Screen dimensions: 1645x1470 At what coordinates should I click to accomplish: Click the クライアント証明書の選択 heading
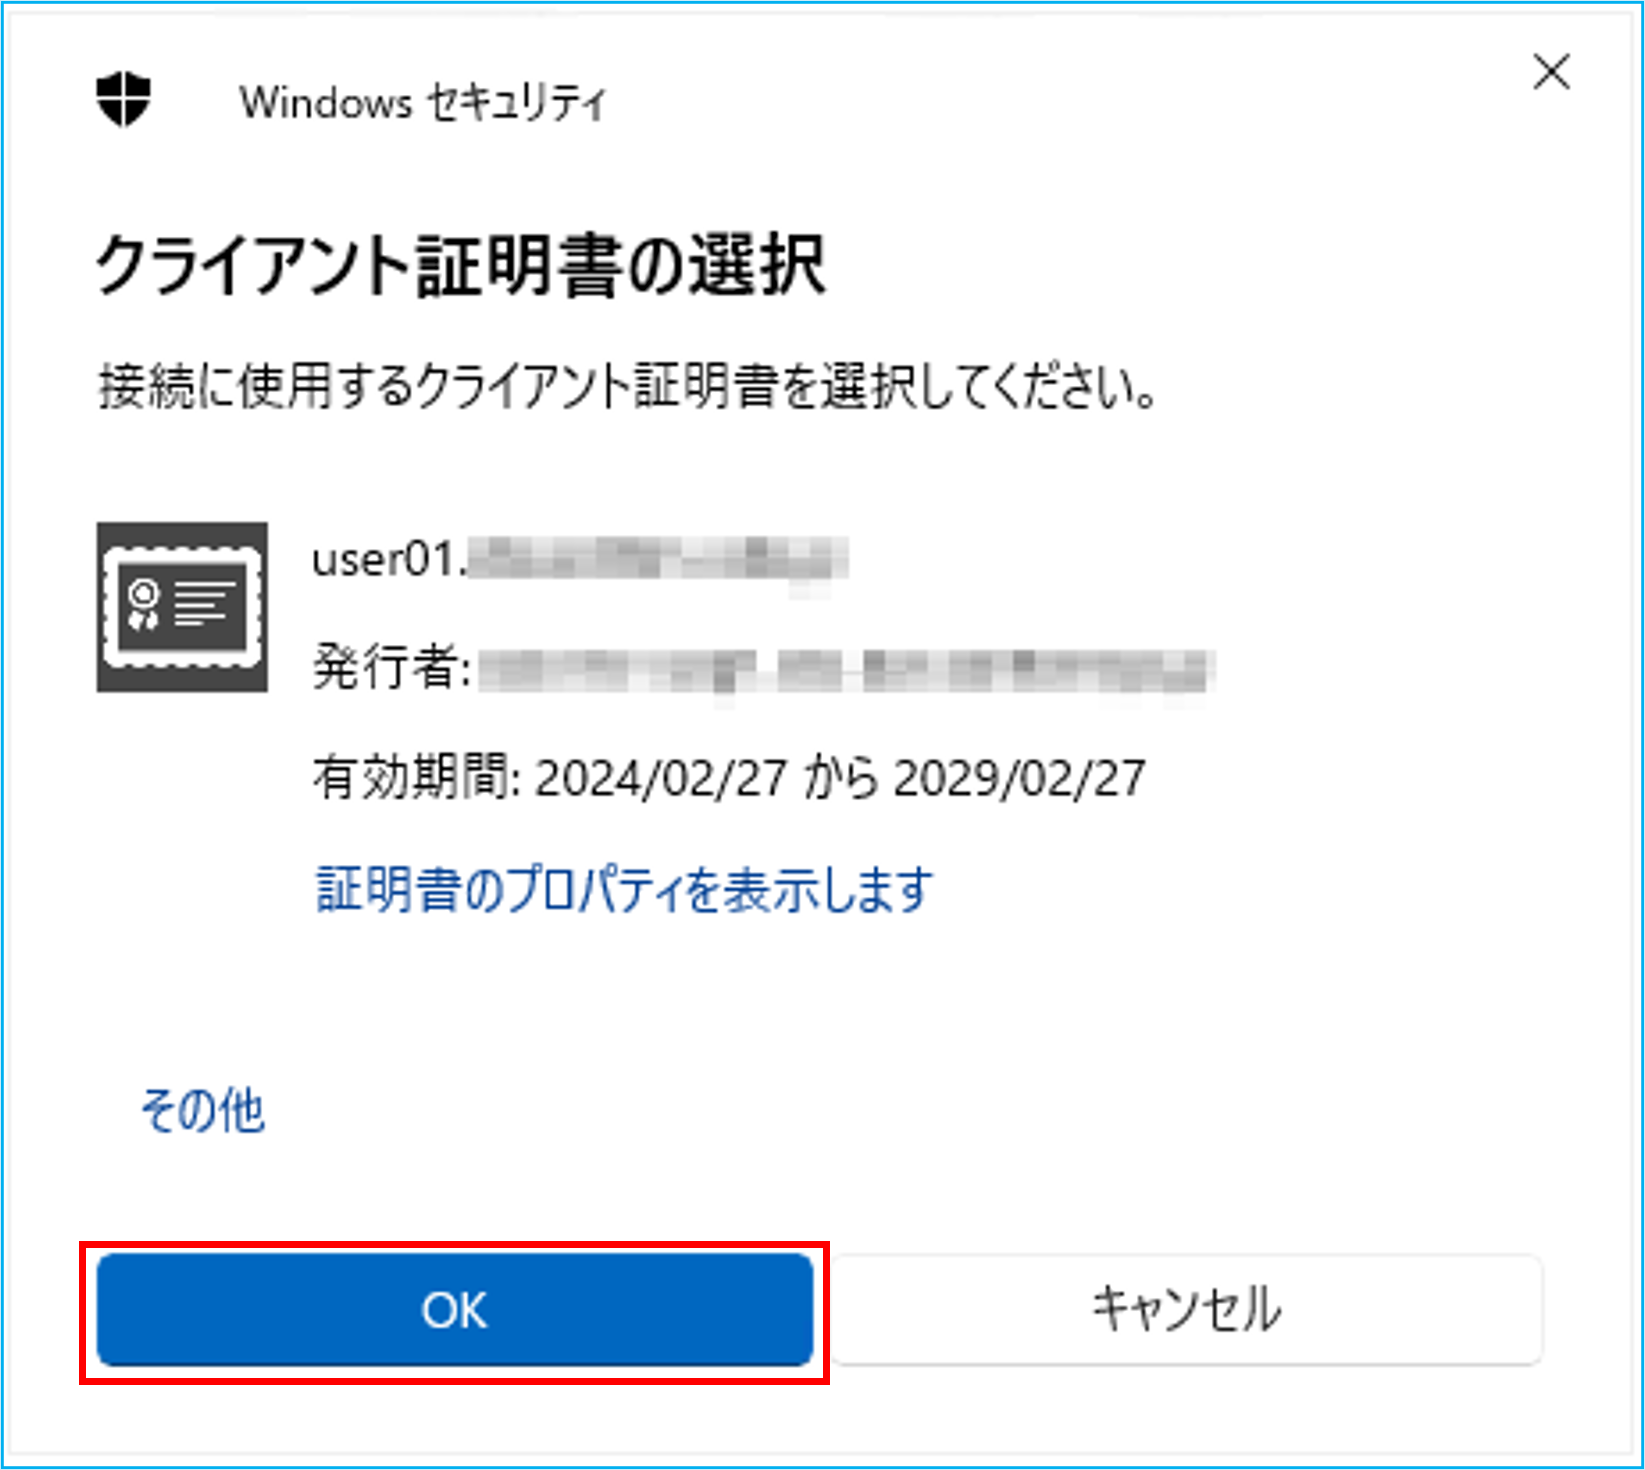[x=461, y=265]
